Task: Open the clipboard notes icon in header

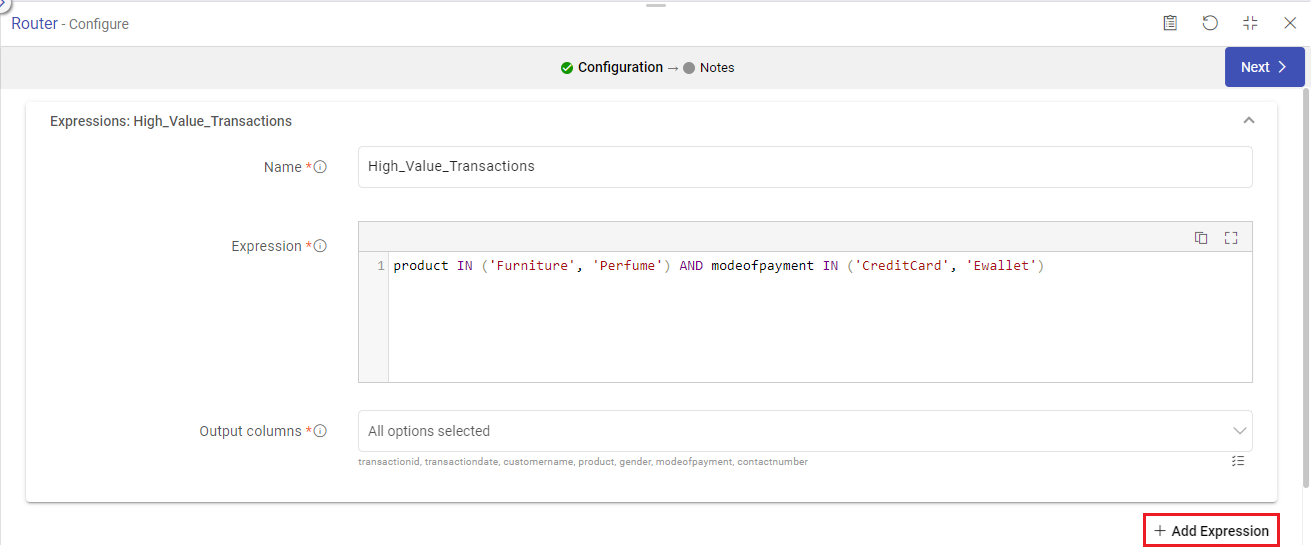Action: tap(1170, 23)
